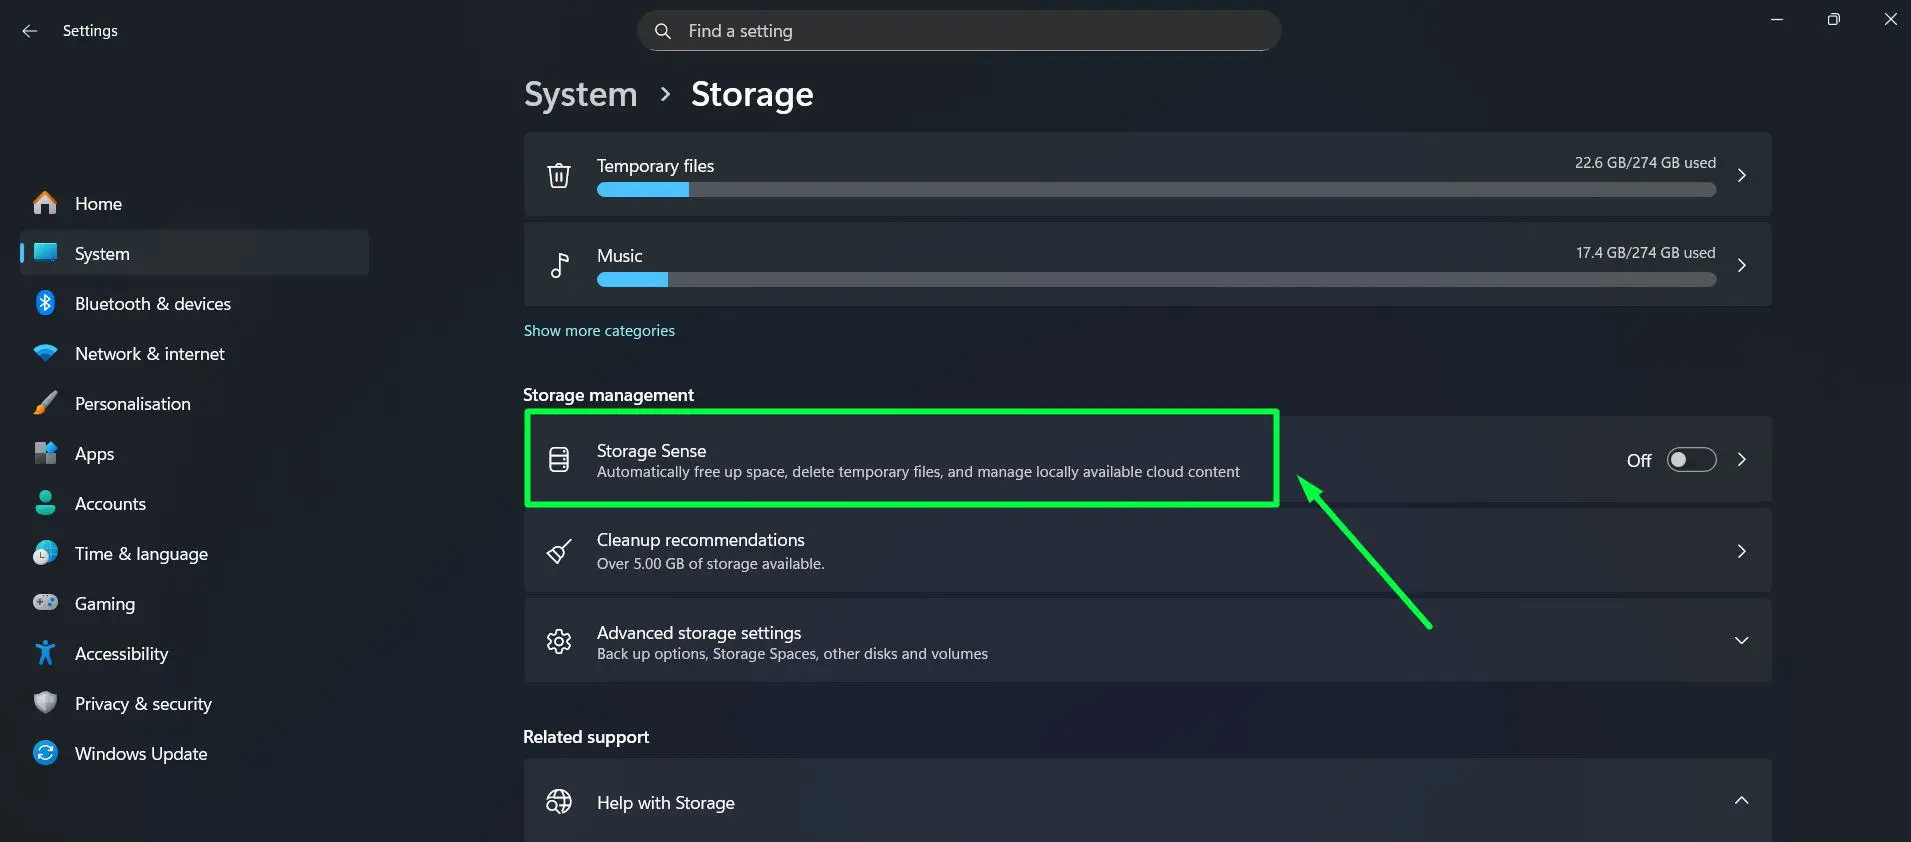Click the Gaming controller icon
The width and height of the screenshot is (1911, 842).
[45, 602]
